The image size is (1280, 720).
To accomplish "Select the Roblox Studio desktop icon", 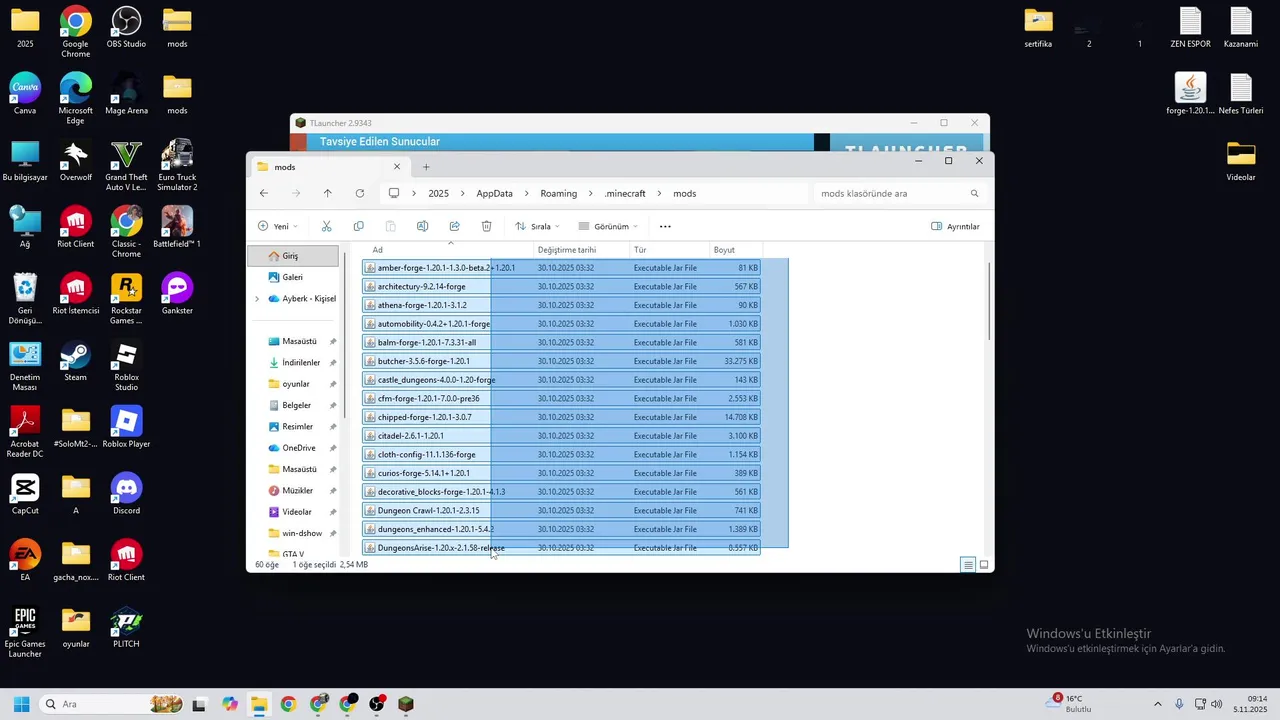I will [x=126, y=366].
